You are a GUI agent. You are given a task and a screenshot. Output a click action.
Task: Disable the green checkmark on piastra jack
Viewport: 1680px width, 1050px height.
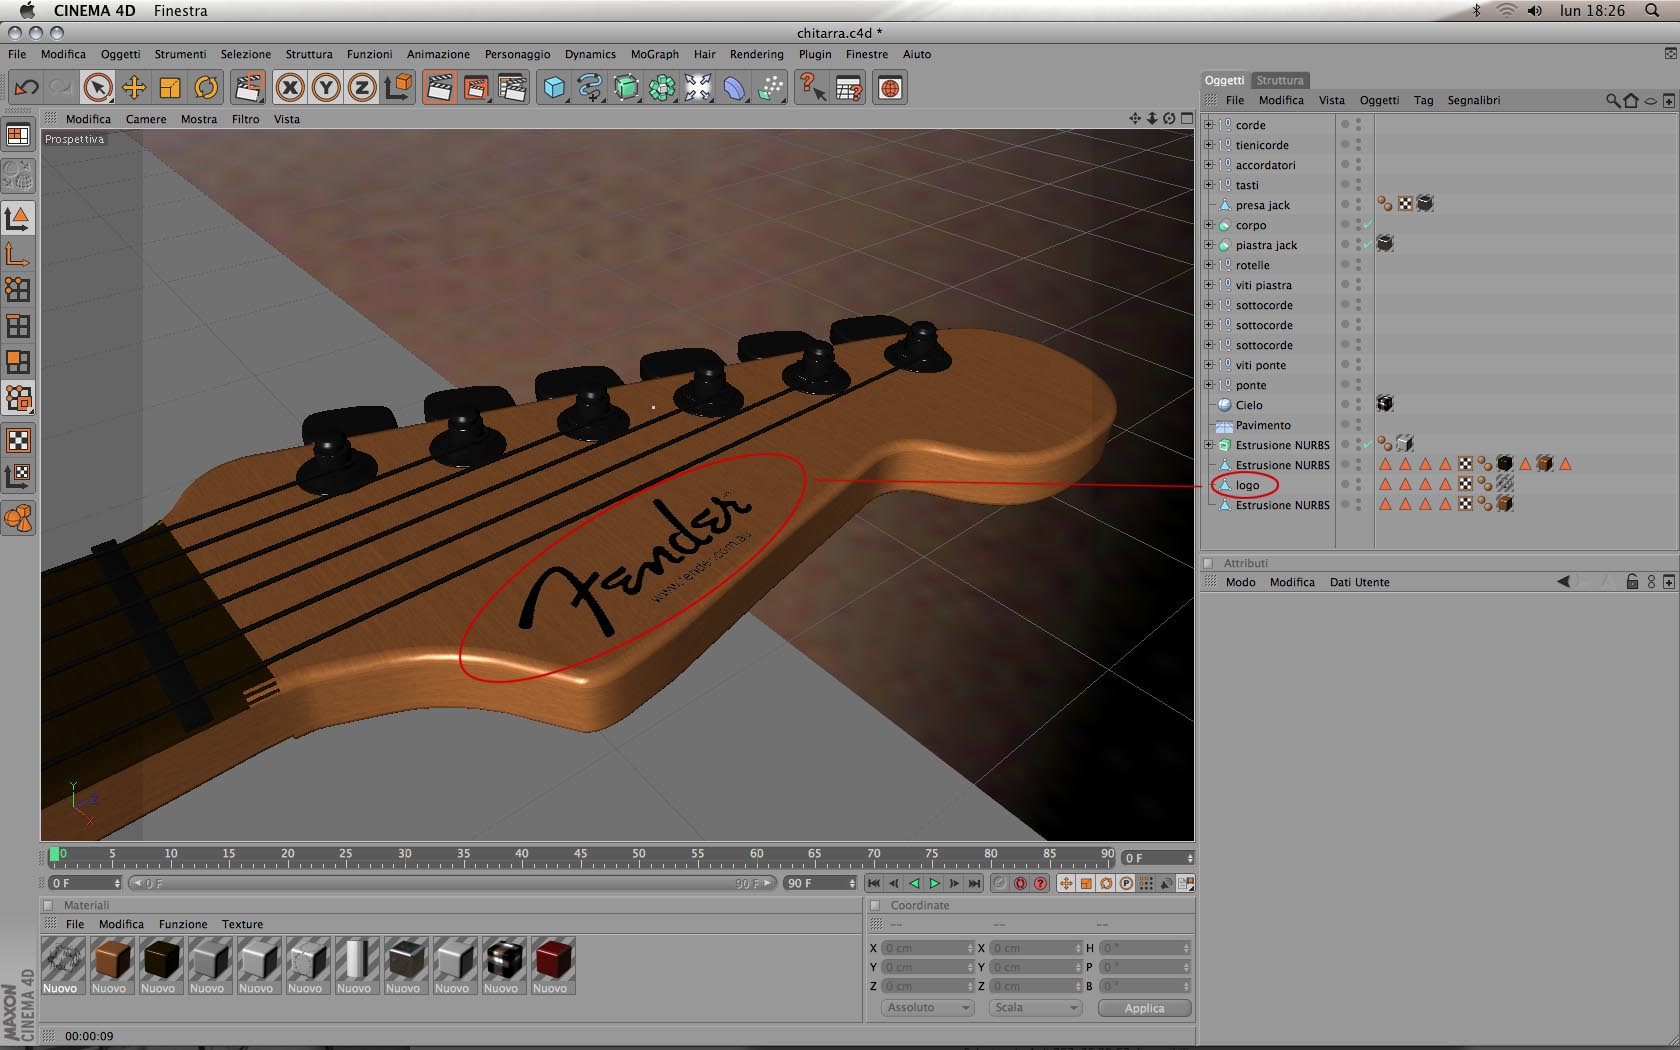point(1367,245)
